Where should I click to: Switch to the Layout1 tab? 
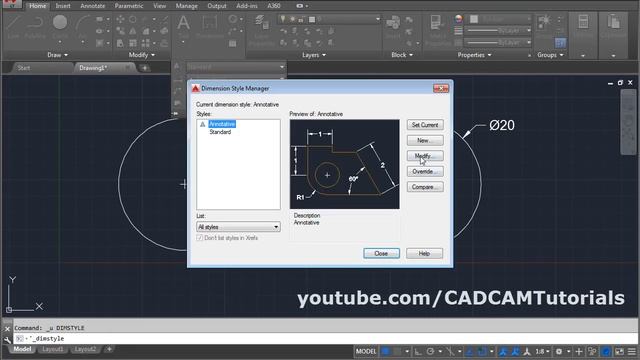(x=53, y=349)
